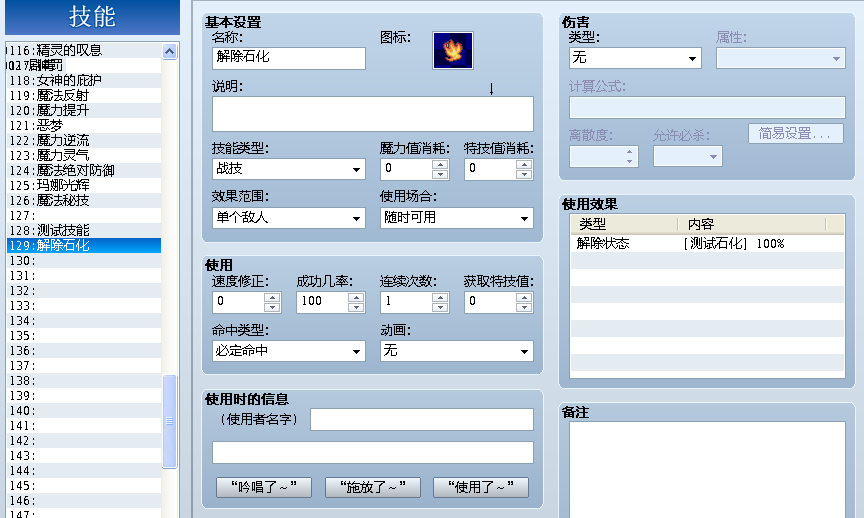Select skill 126:魔法秘技

[84, 201]
